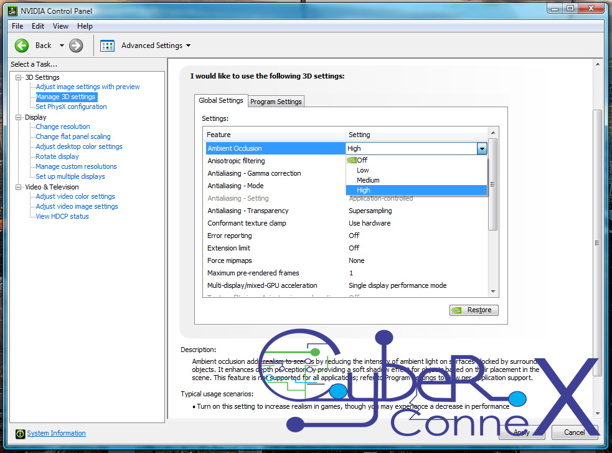Click main panel scroll-up arrow

click(597, 64)
